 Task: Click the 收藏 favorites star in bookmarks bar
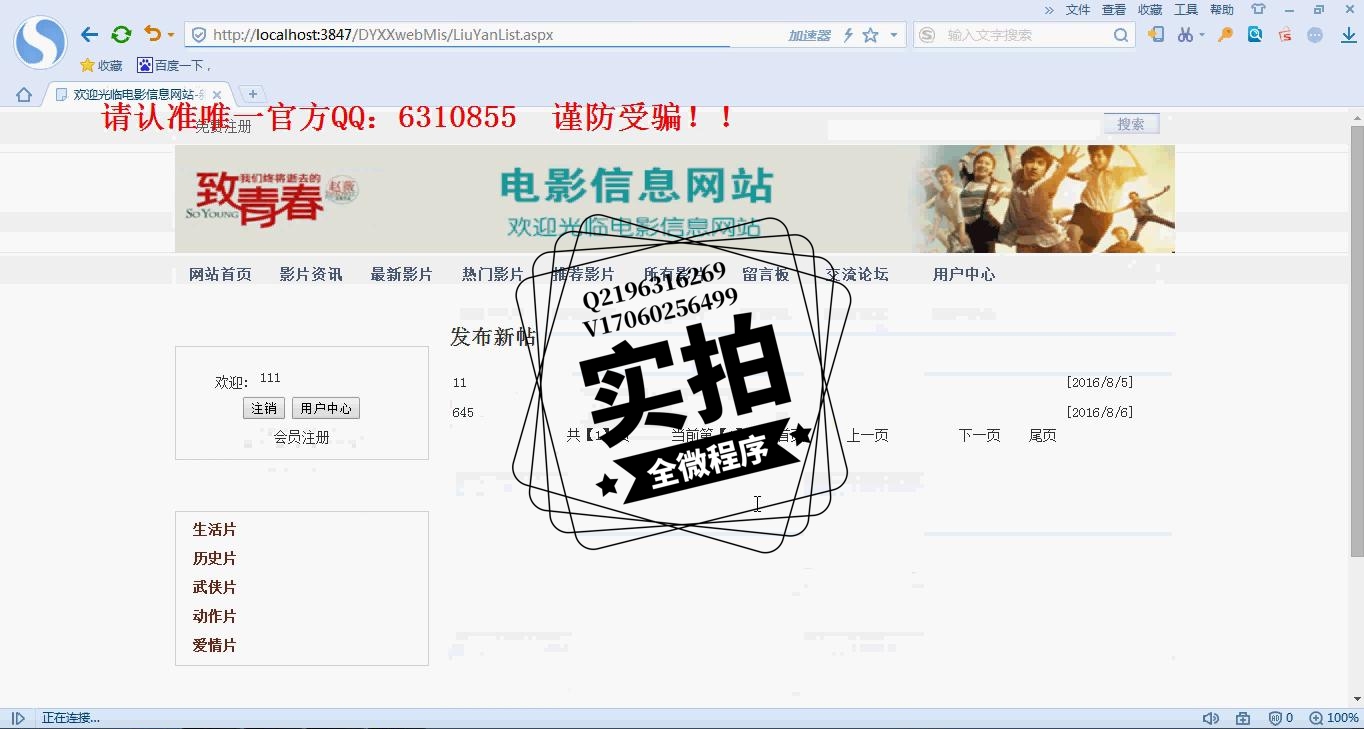[101, 65]
